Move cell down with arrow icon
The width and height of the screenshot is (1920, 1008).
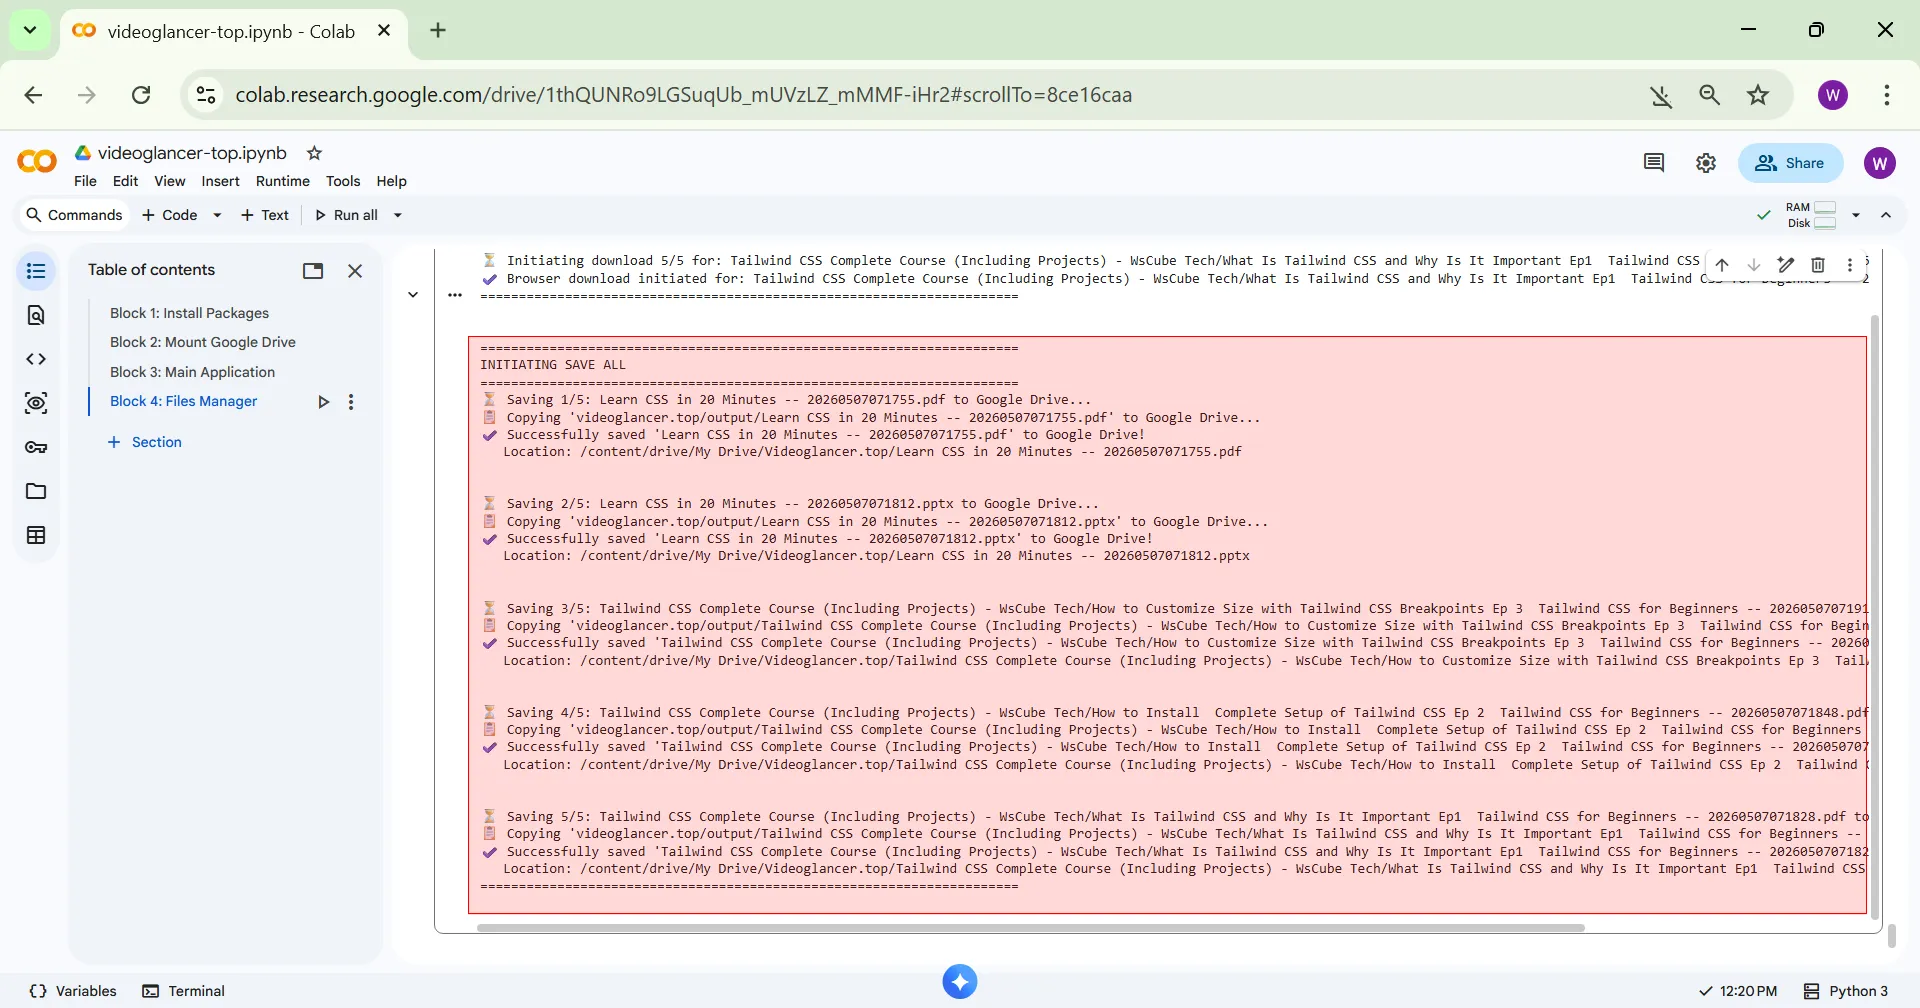pos(1754,265)
